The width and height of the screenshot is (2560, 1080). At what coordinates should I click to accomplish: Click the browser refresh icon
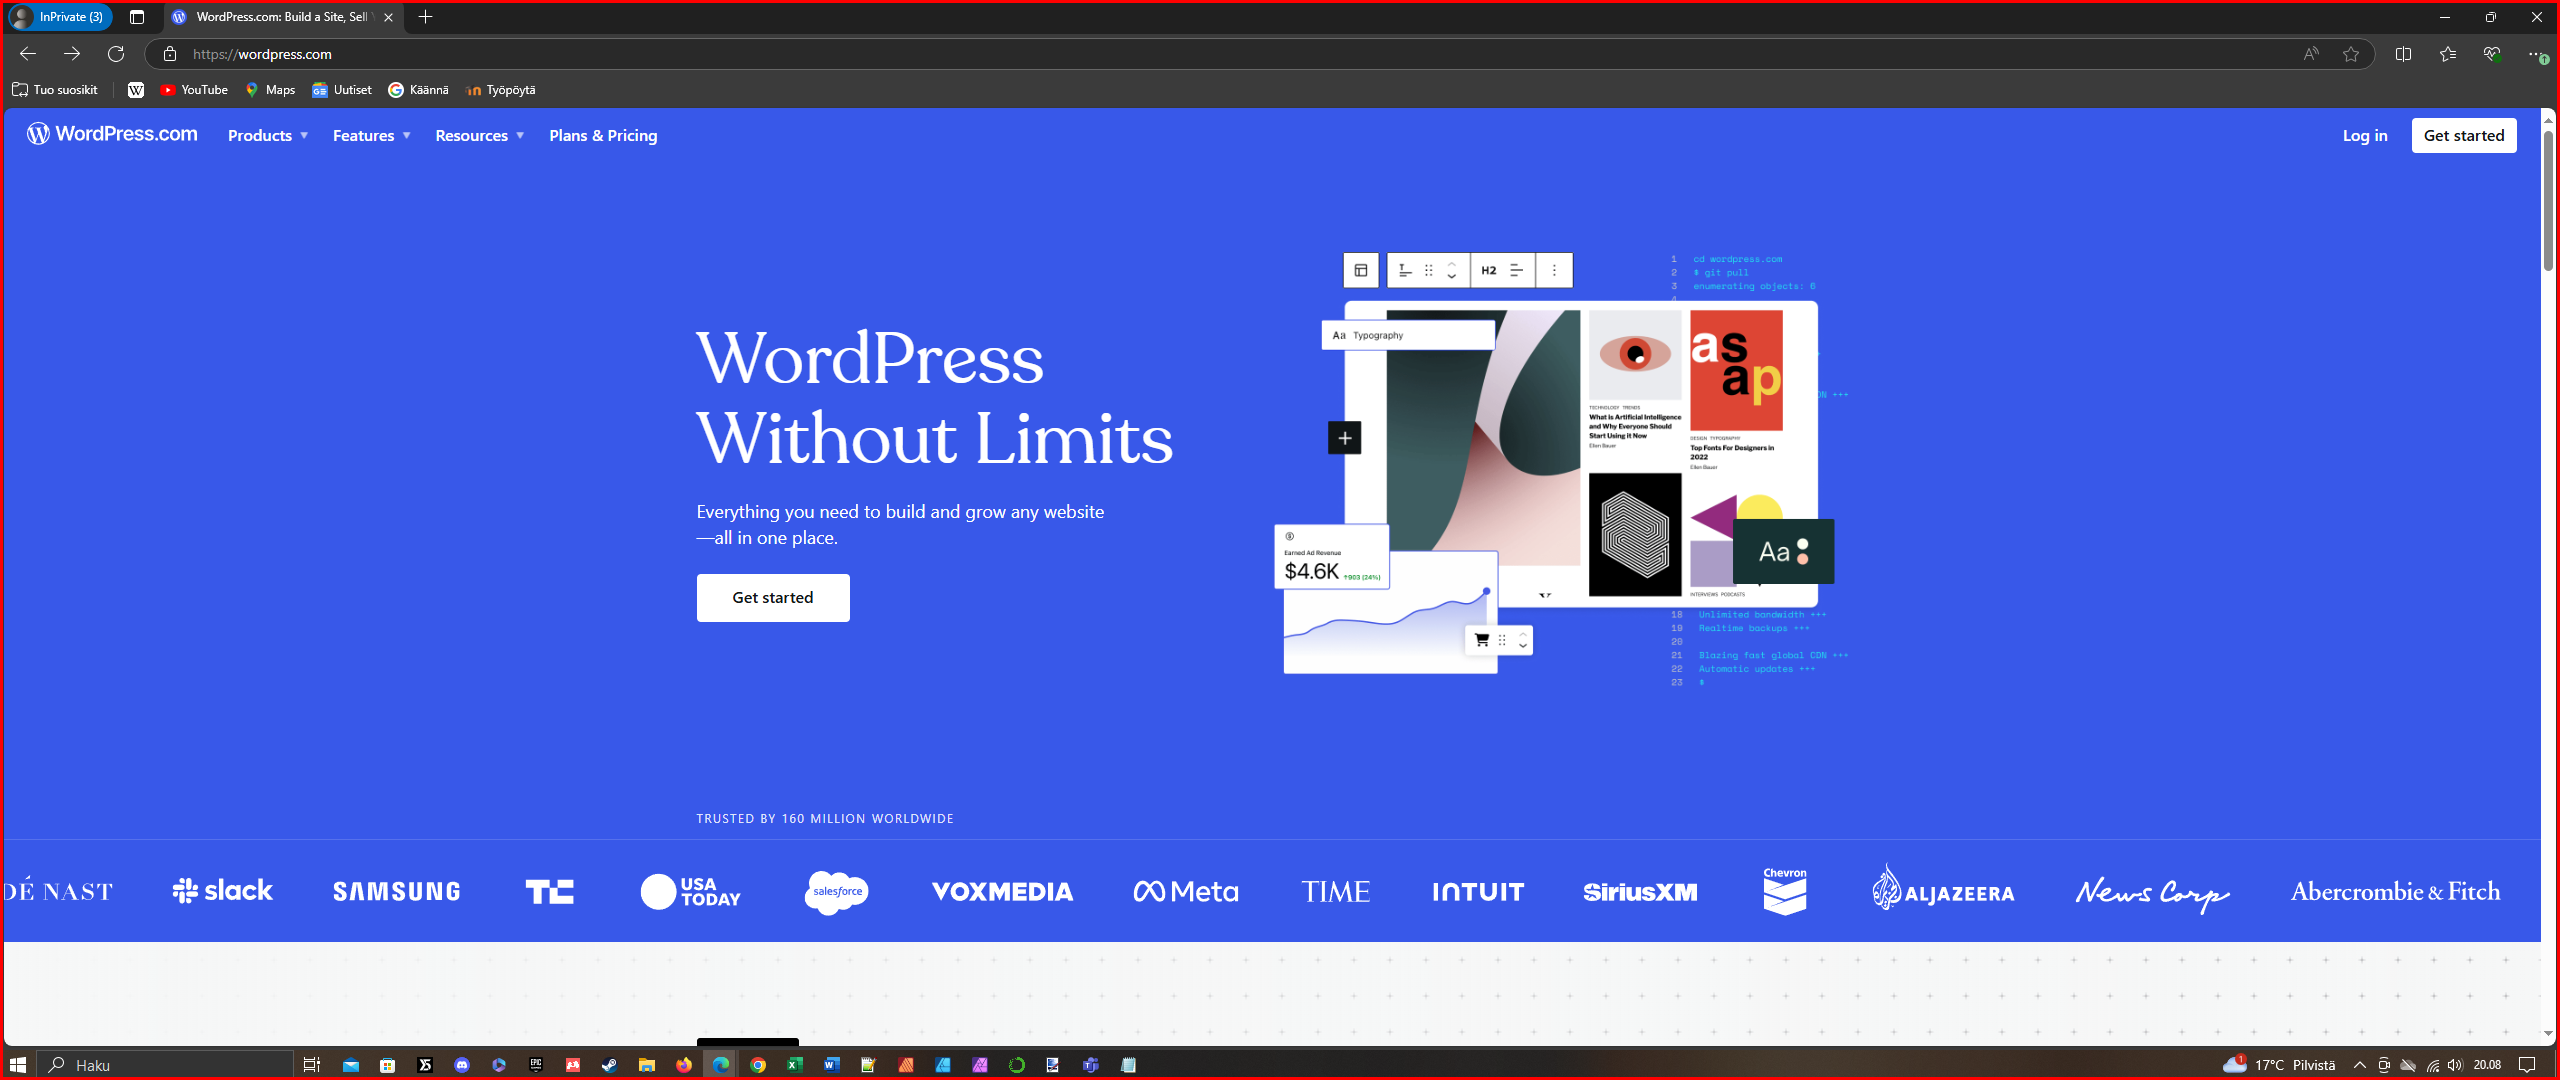tap(116, 54)
